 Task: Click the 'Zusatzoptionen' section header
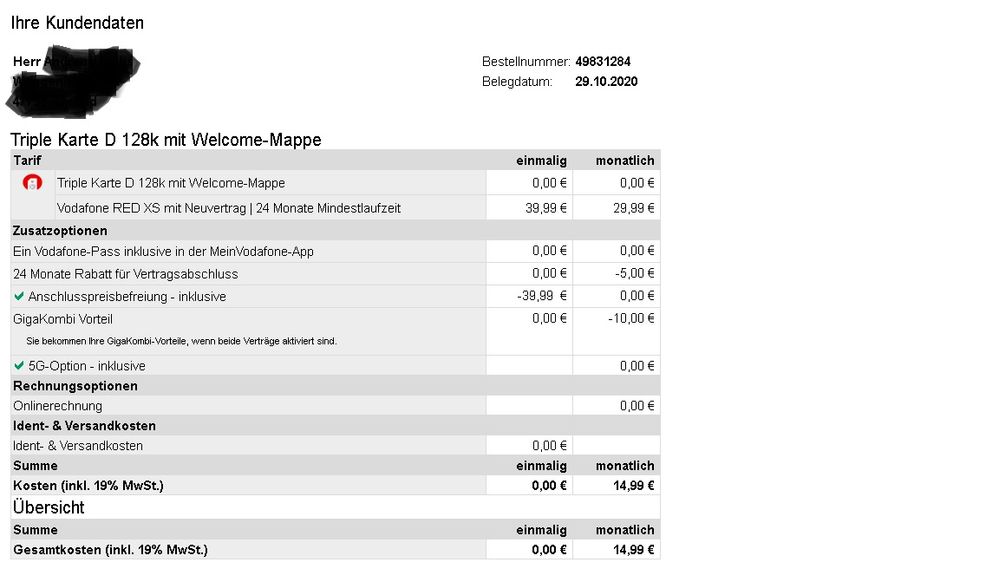point(60,231)
